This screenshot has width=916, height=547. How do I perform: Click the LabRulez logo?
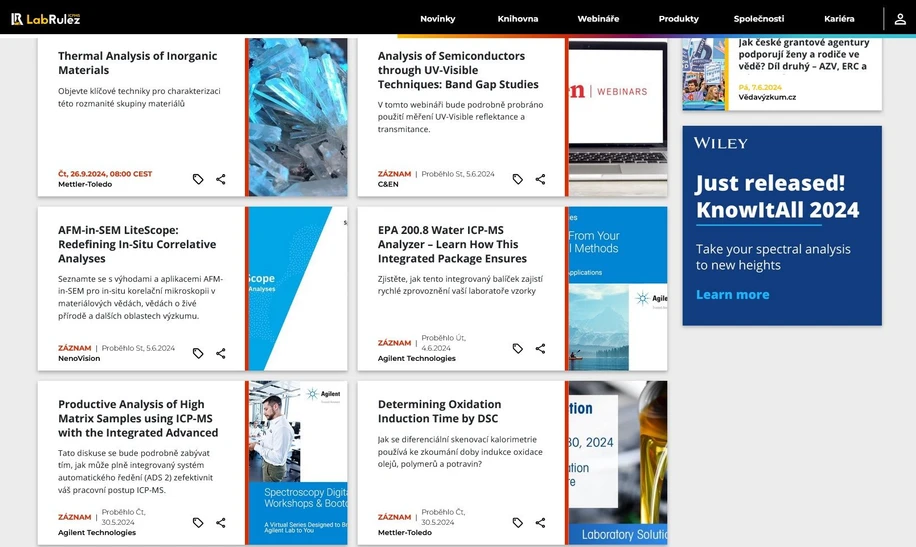(46, 19)
